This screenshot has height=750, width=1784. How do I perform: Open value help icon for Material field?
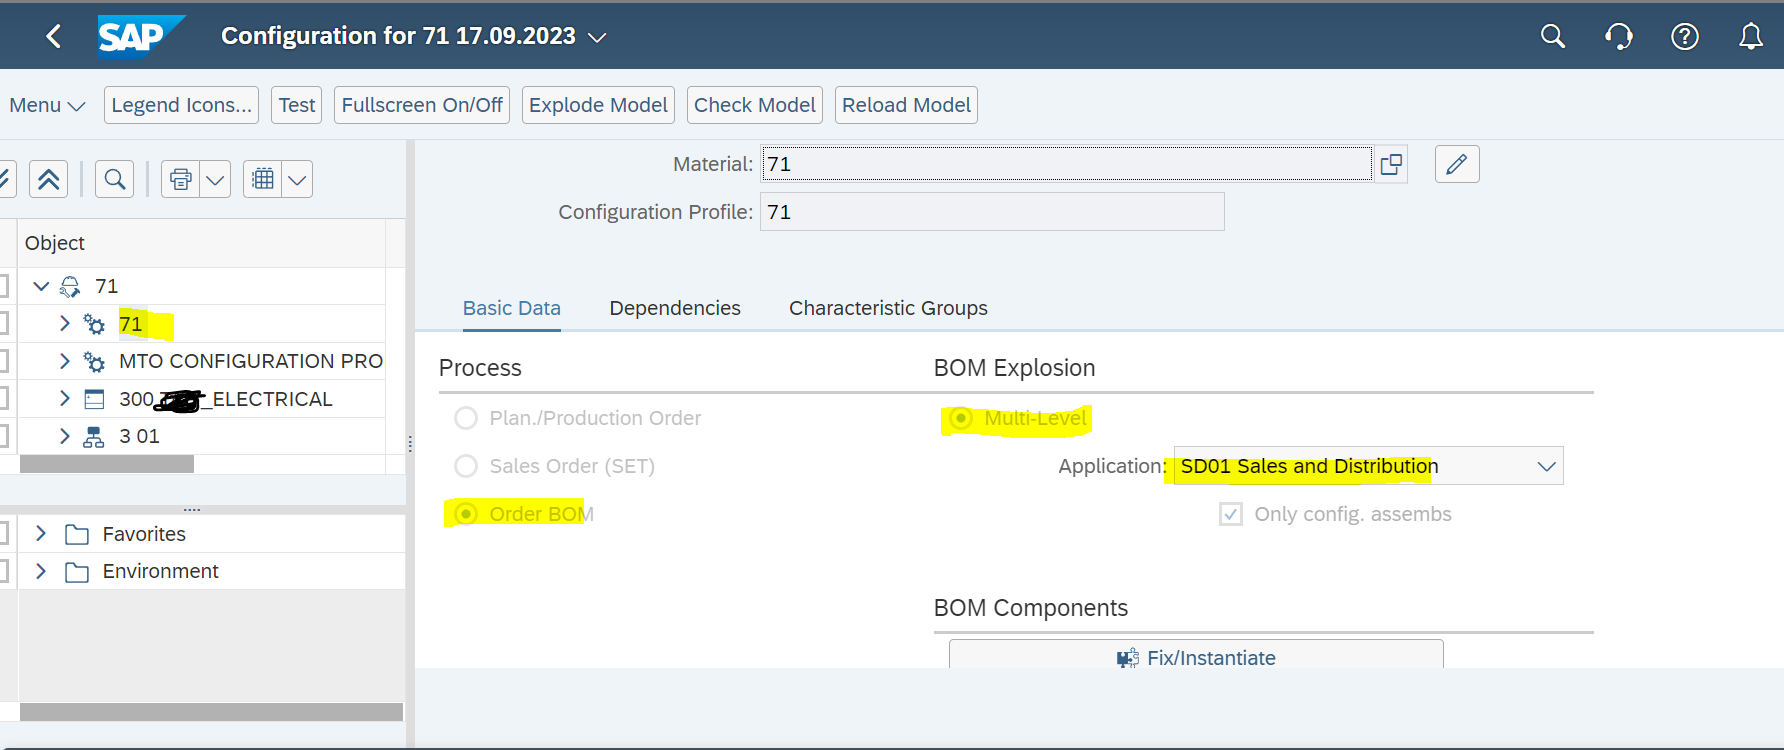(1391, 164)
